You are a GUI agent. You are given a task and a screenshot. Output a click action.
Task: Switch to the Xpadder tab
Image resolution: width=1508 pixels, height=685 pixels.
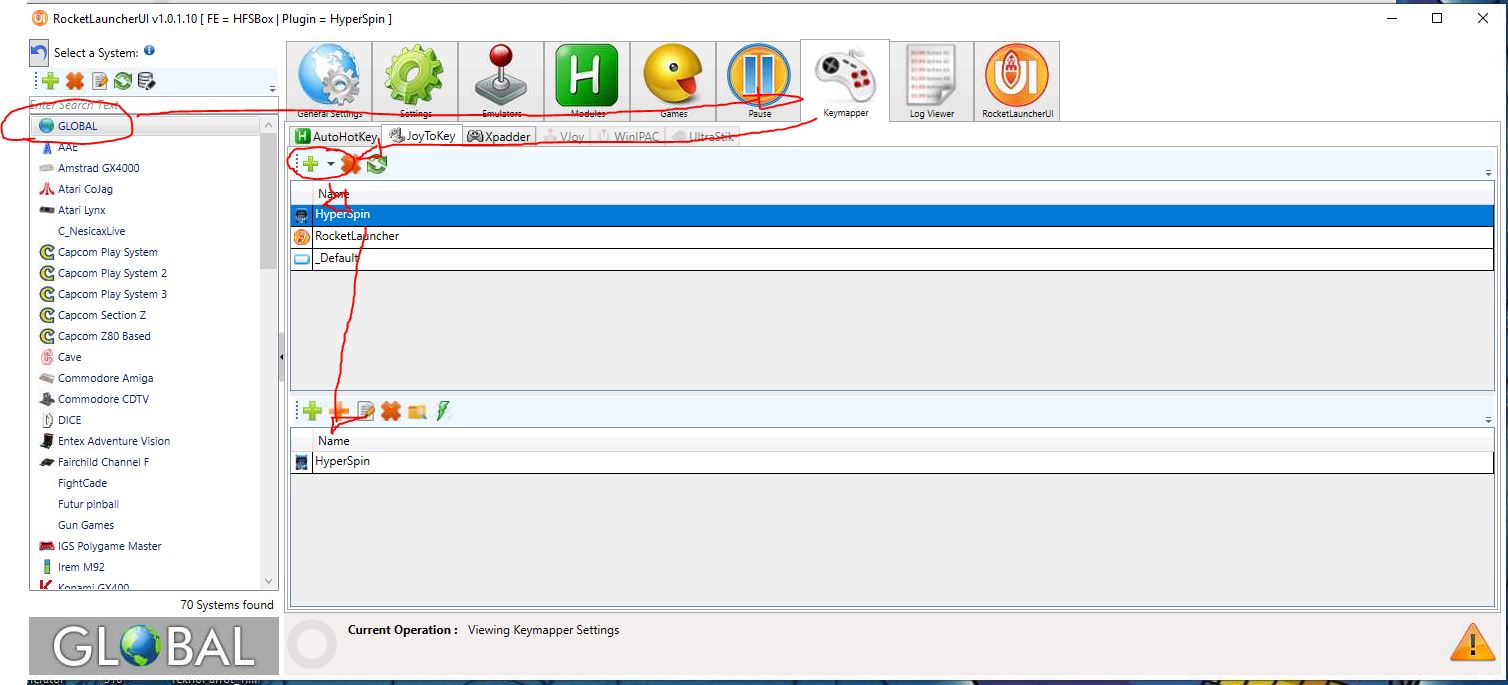[x=498, y=136]
